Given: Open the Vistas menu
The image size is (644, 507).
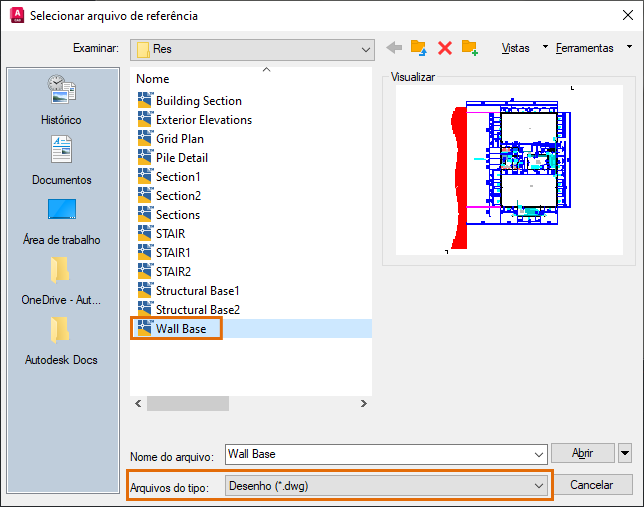Looking at the screenshot, I should (515, 48).
